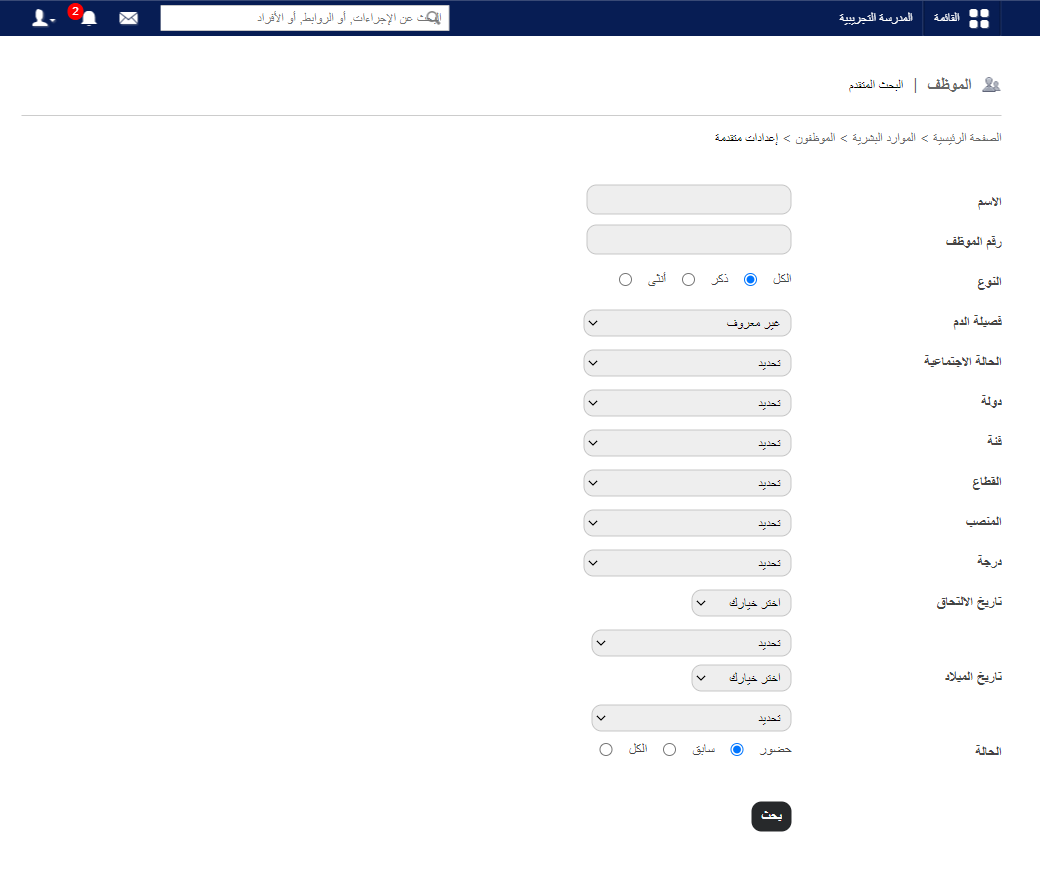This screenshot has width=1040, height=869.
Task: Open the القائمة menu item
Action: [x=946, y=18]
